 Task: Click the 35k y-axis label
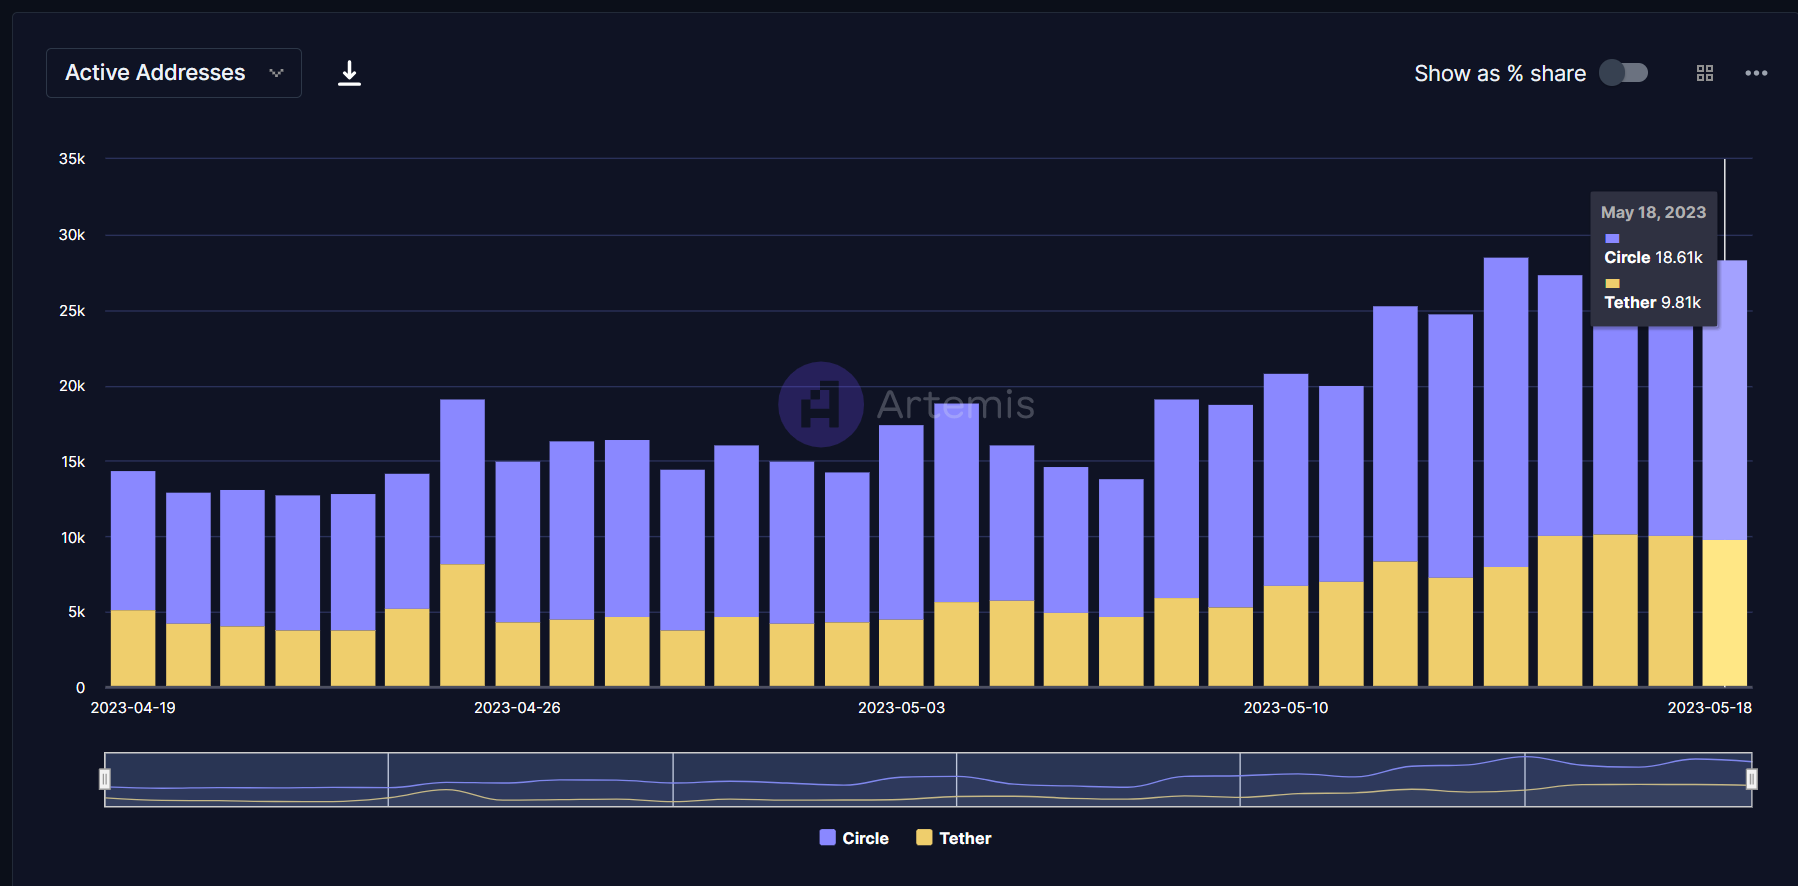pyautogui.click(x=72, y=159)
